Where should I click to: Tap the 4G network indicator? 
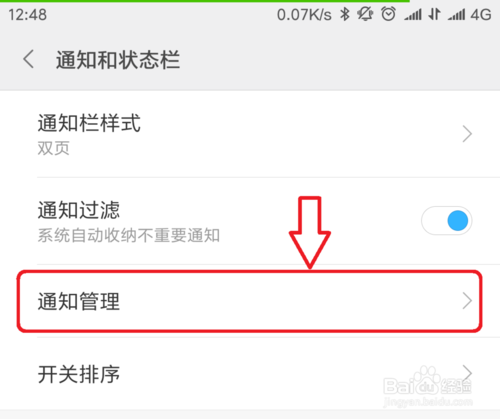(481, 15)
